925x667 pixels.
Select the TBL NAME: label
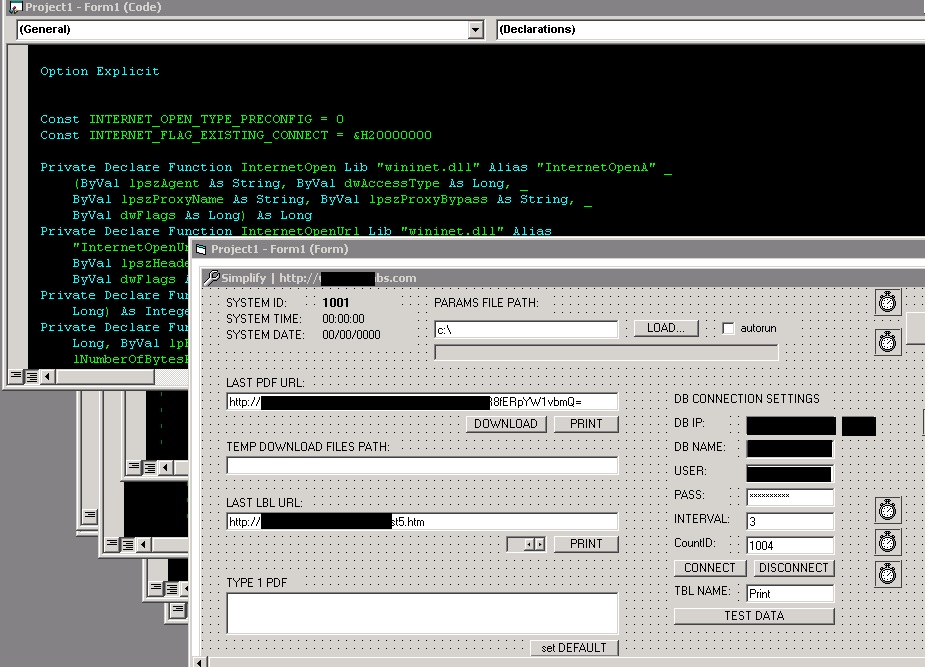tap(703, 590)
